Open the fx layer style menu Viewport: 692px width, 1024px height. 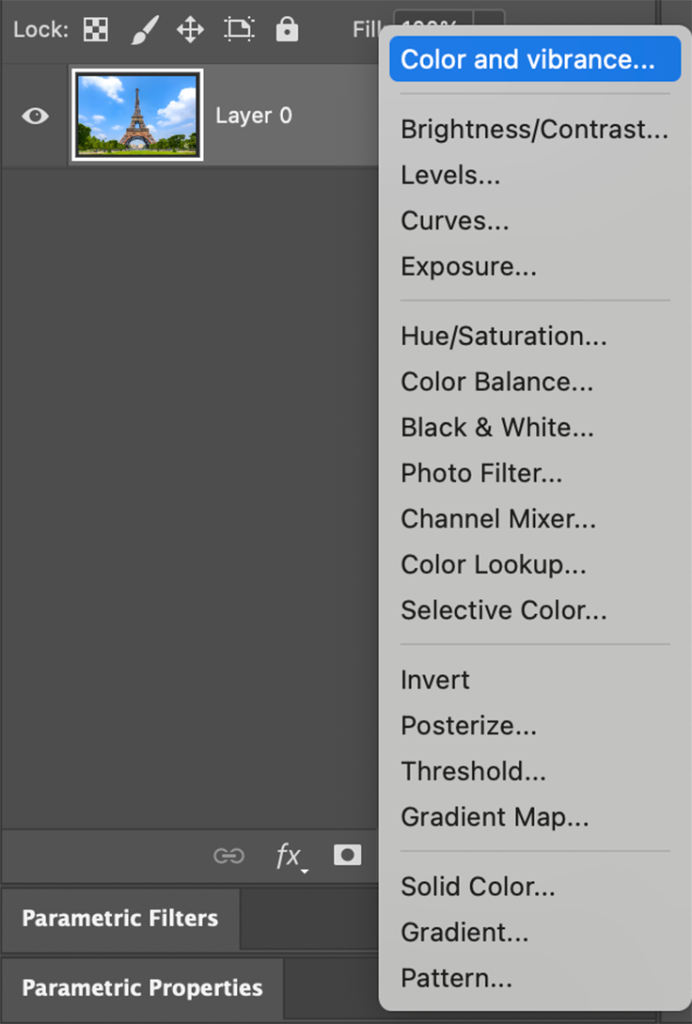[x=289, y=856]
